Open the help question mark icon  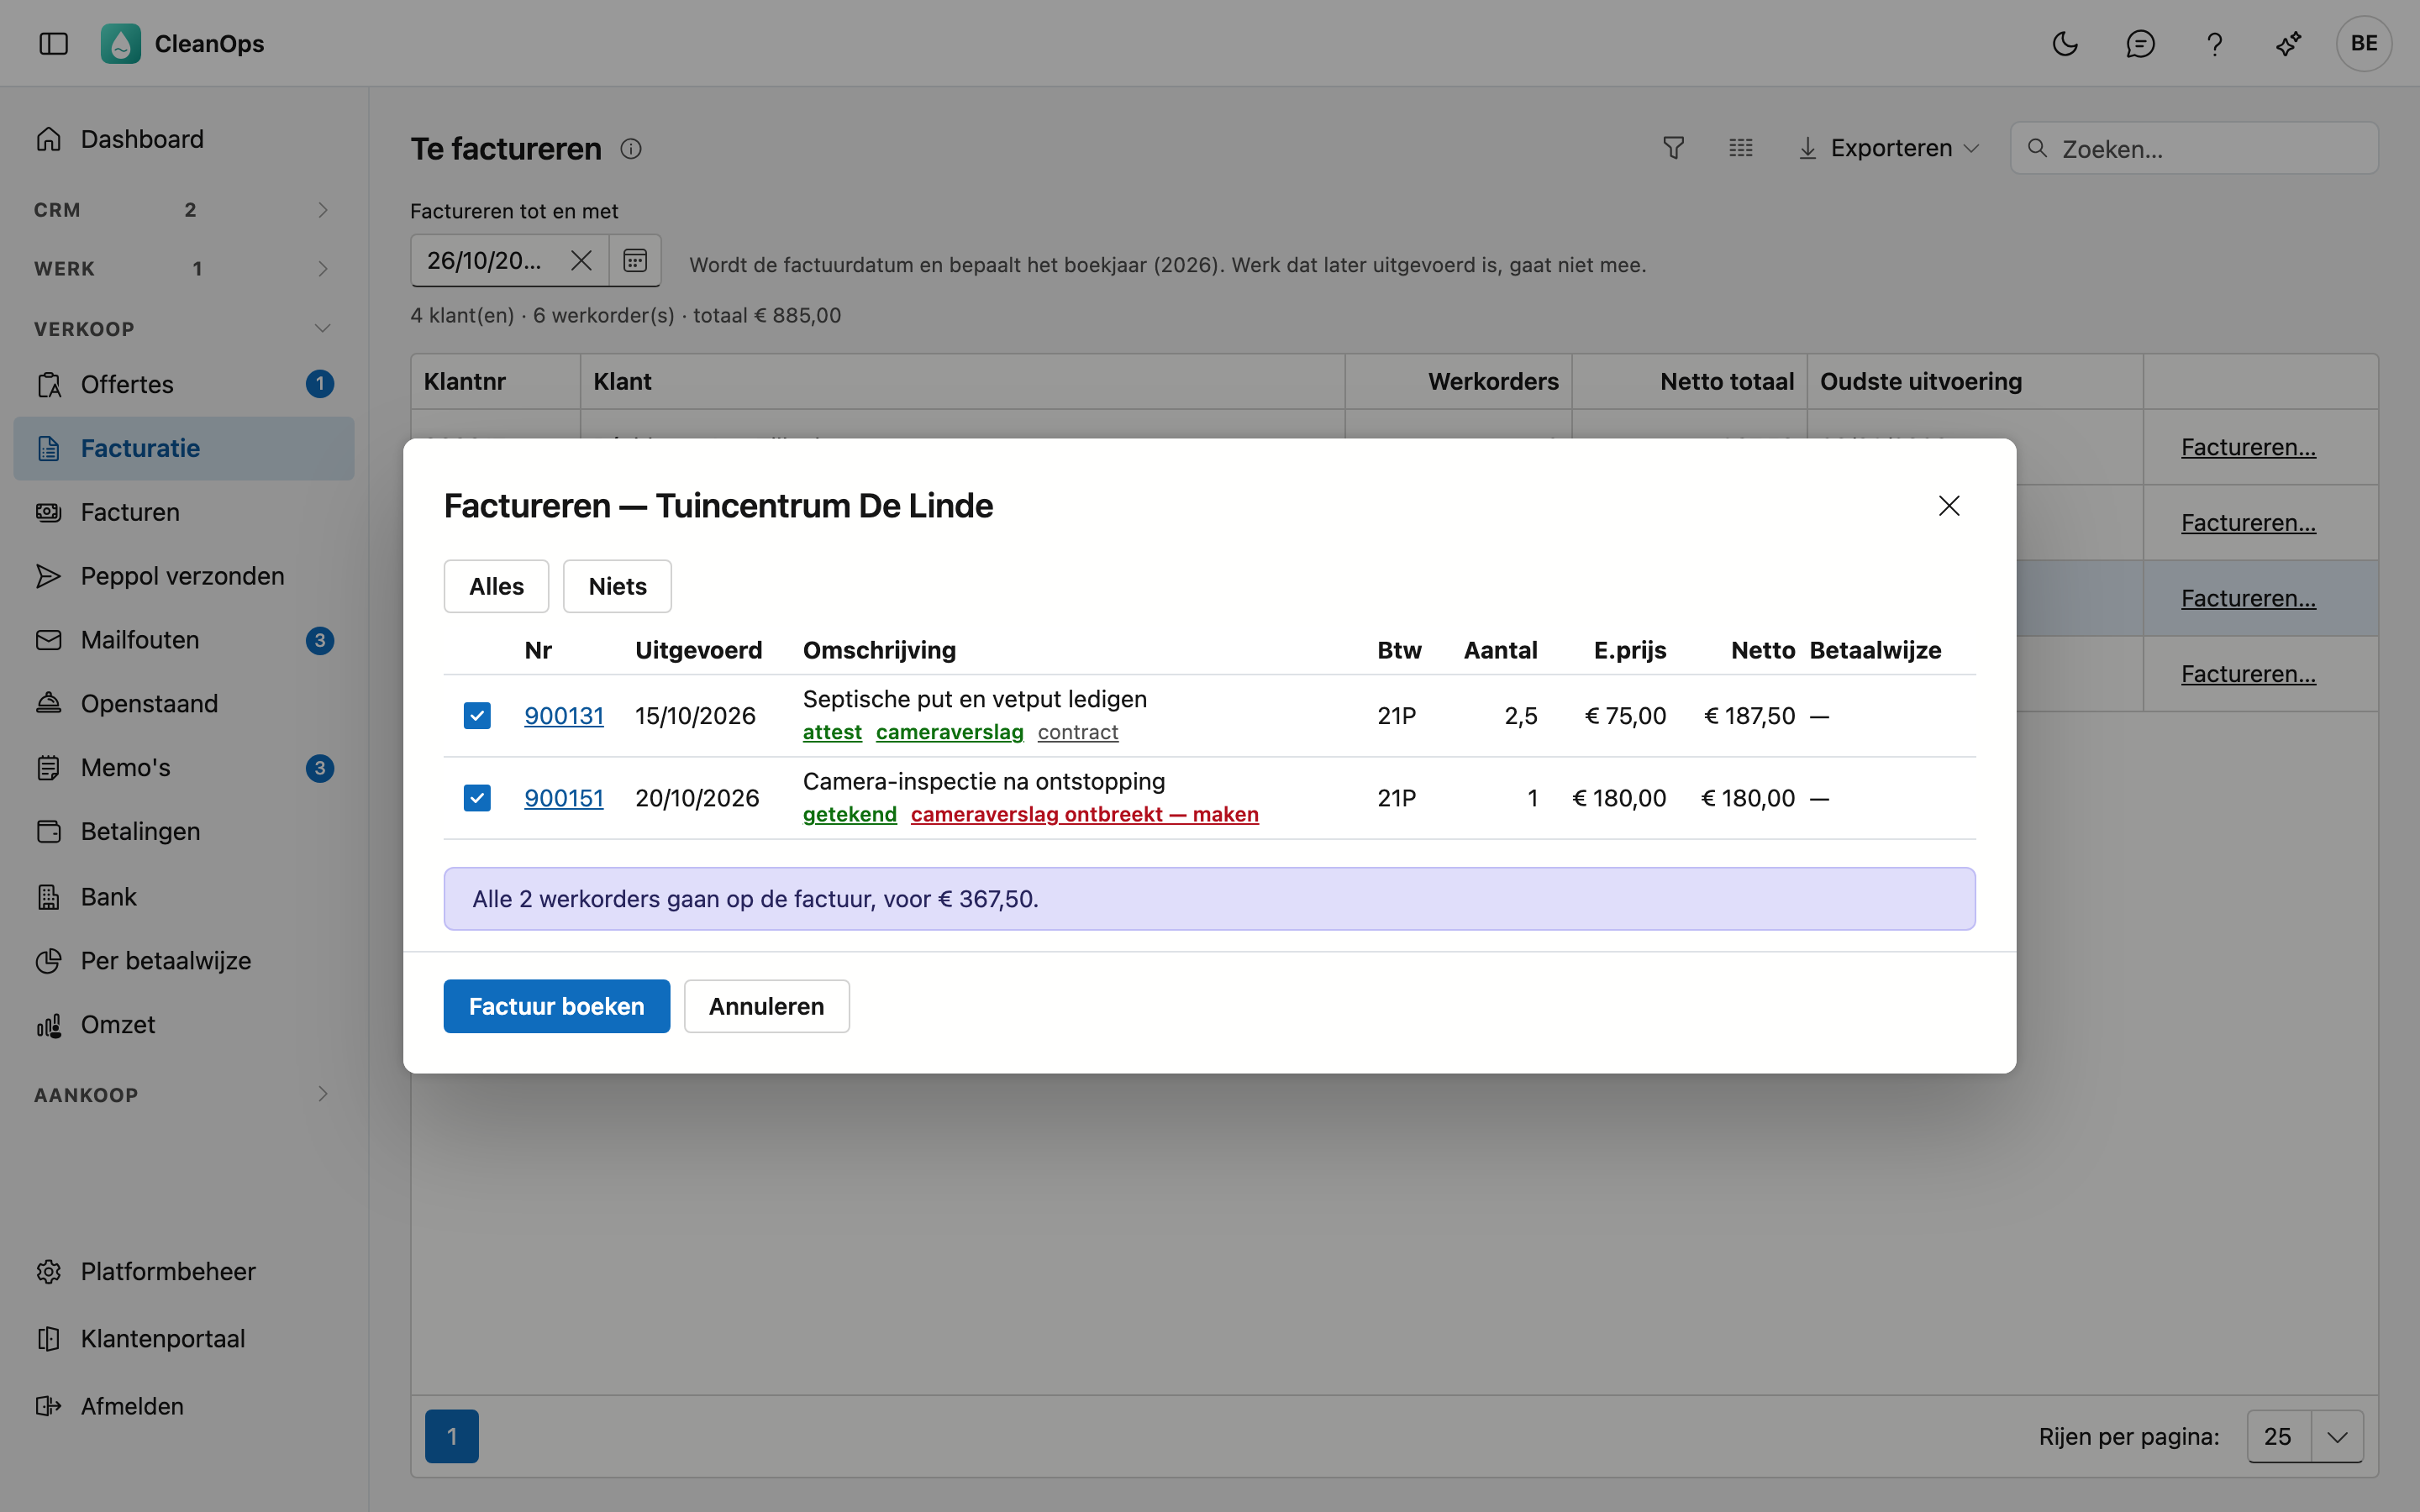coord(2214,43)
